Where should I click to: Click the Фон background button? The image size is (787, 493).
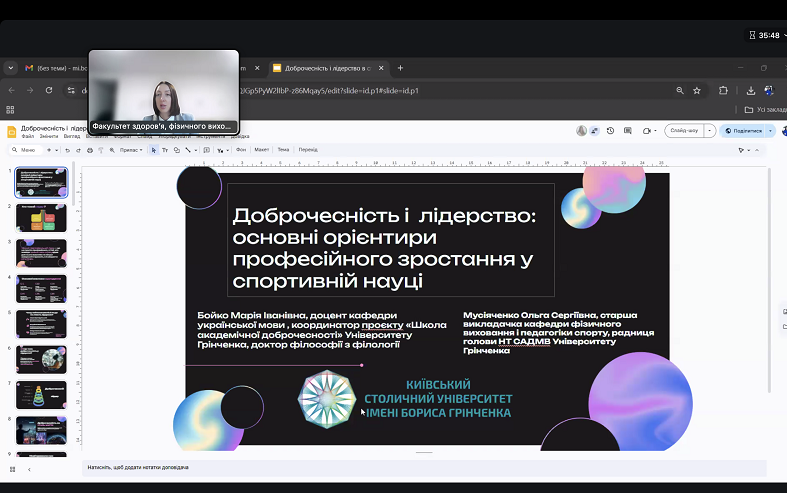pyautogui.click(x=241, y=150)
